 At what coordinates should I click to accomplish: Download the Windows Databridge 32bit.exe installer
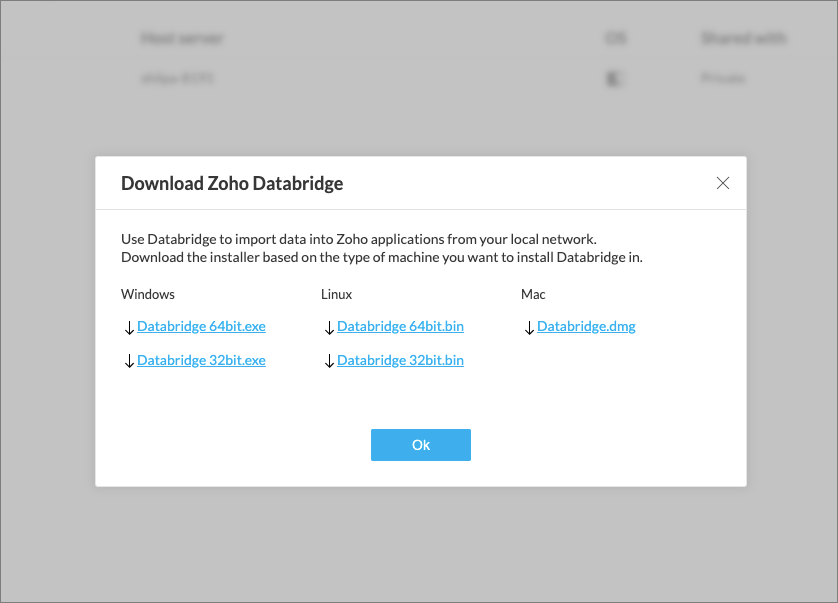(201, 360)
